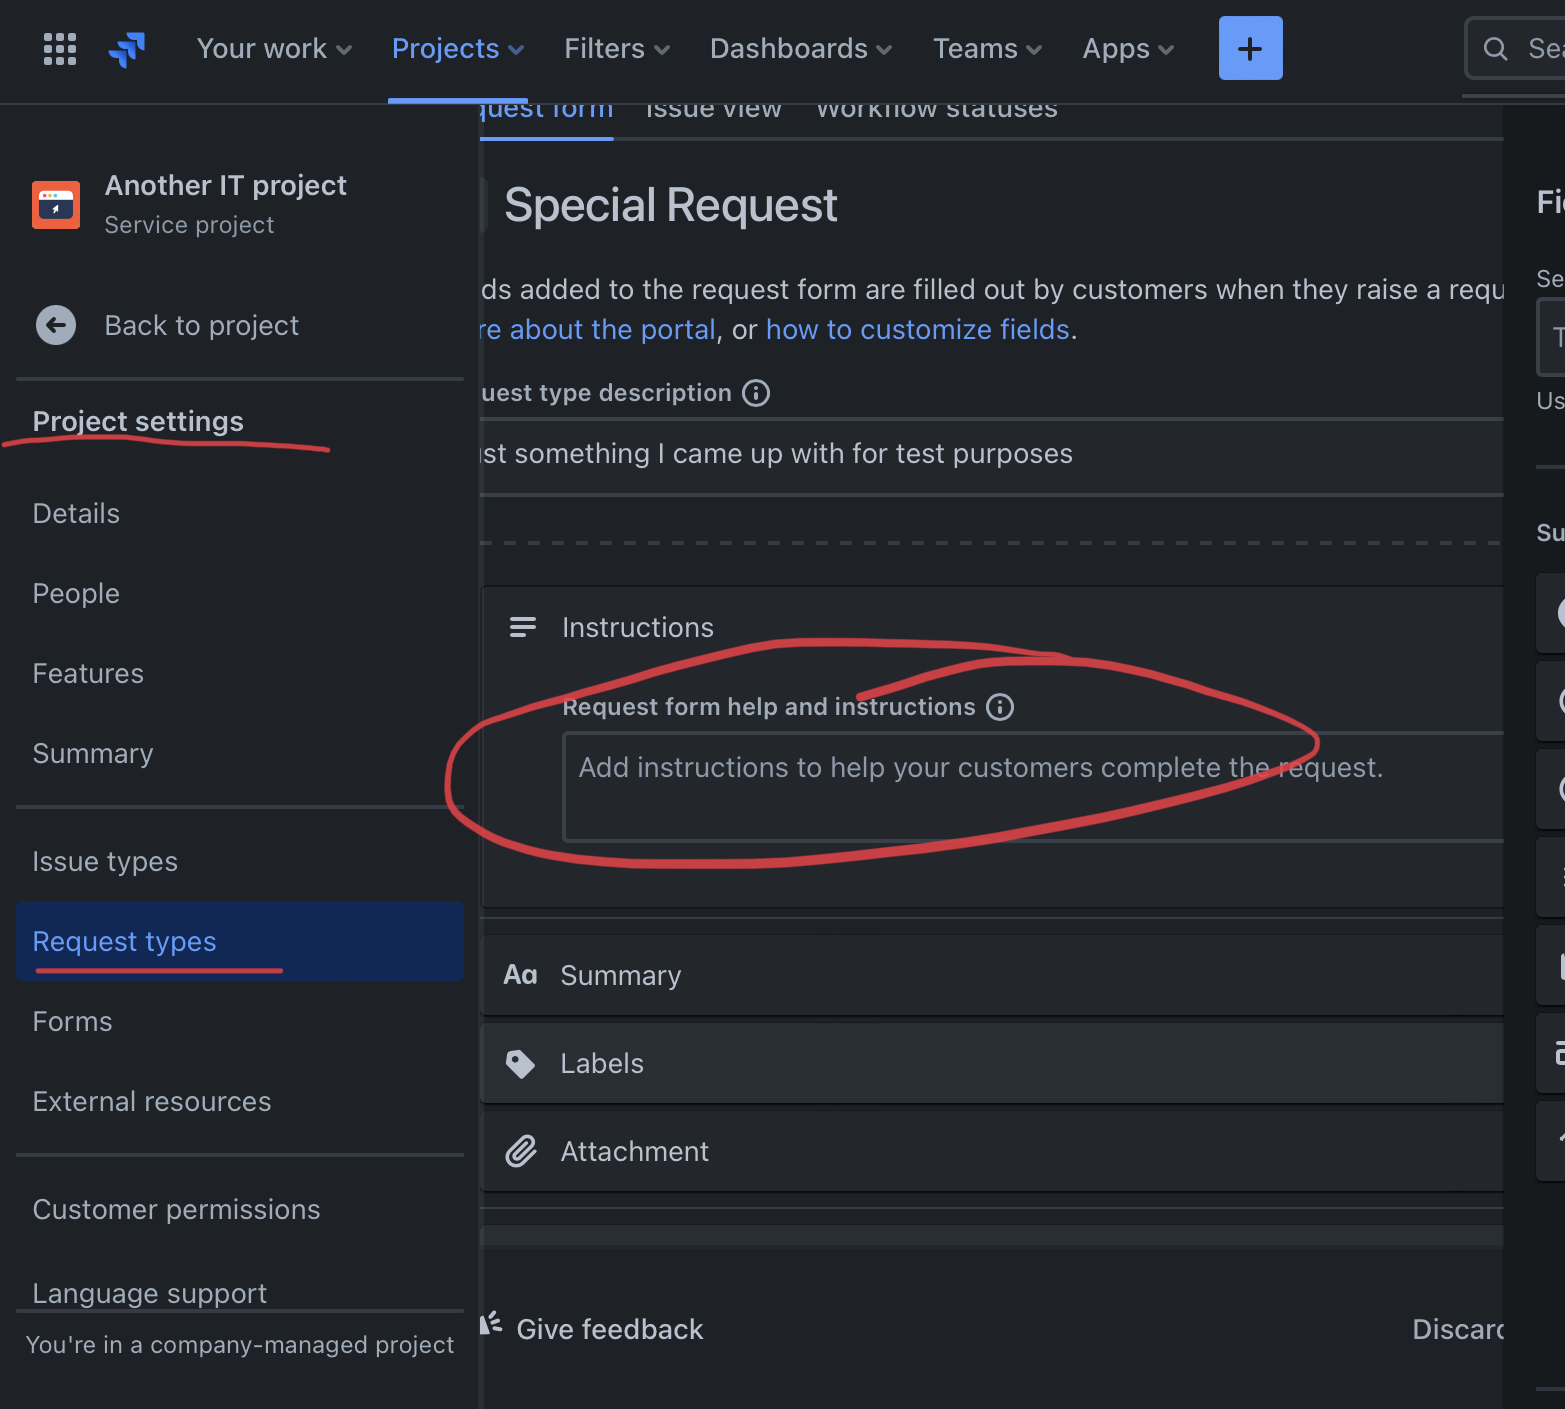Screen dimensions: 1565x1409
Task: Click the Aa icon beside Summary field
Action: point(521,975)
